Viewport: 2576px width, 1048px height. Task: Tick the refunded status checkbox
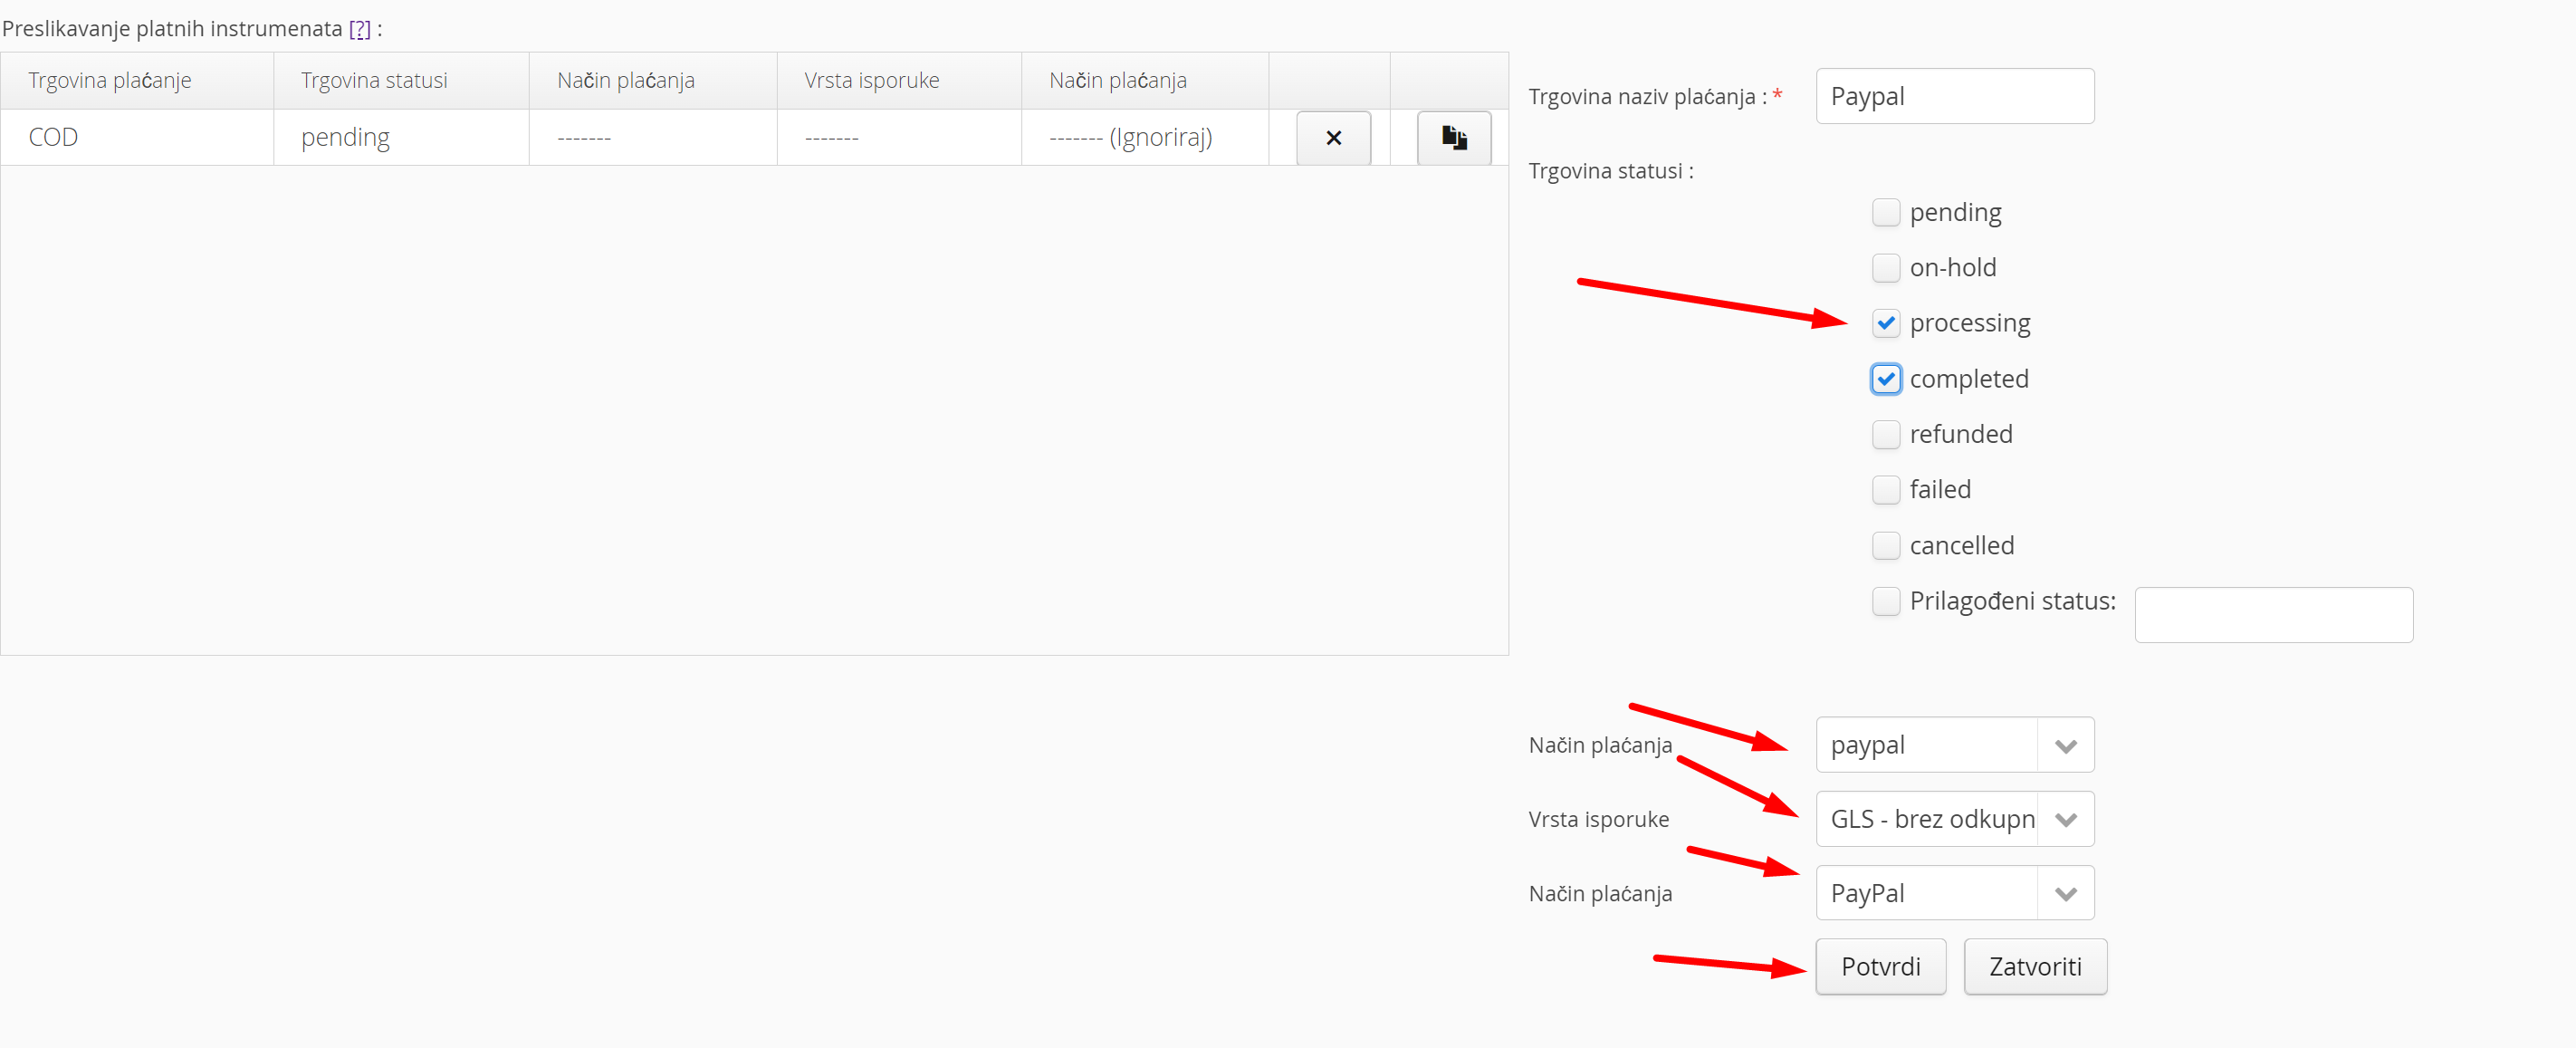coord(1885,434)
